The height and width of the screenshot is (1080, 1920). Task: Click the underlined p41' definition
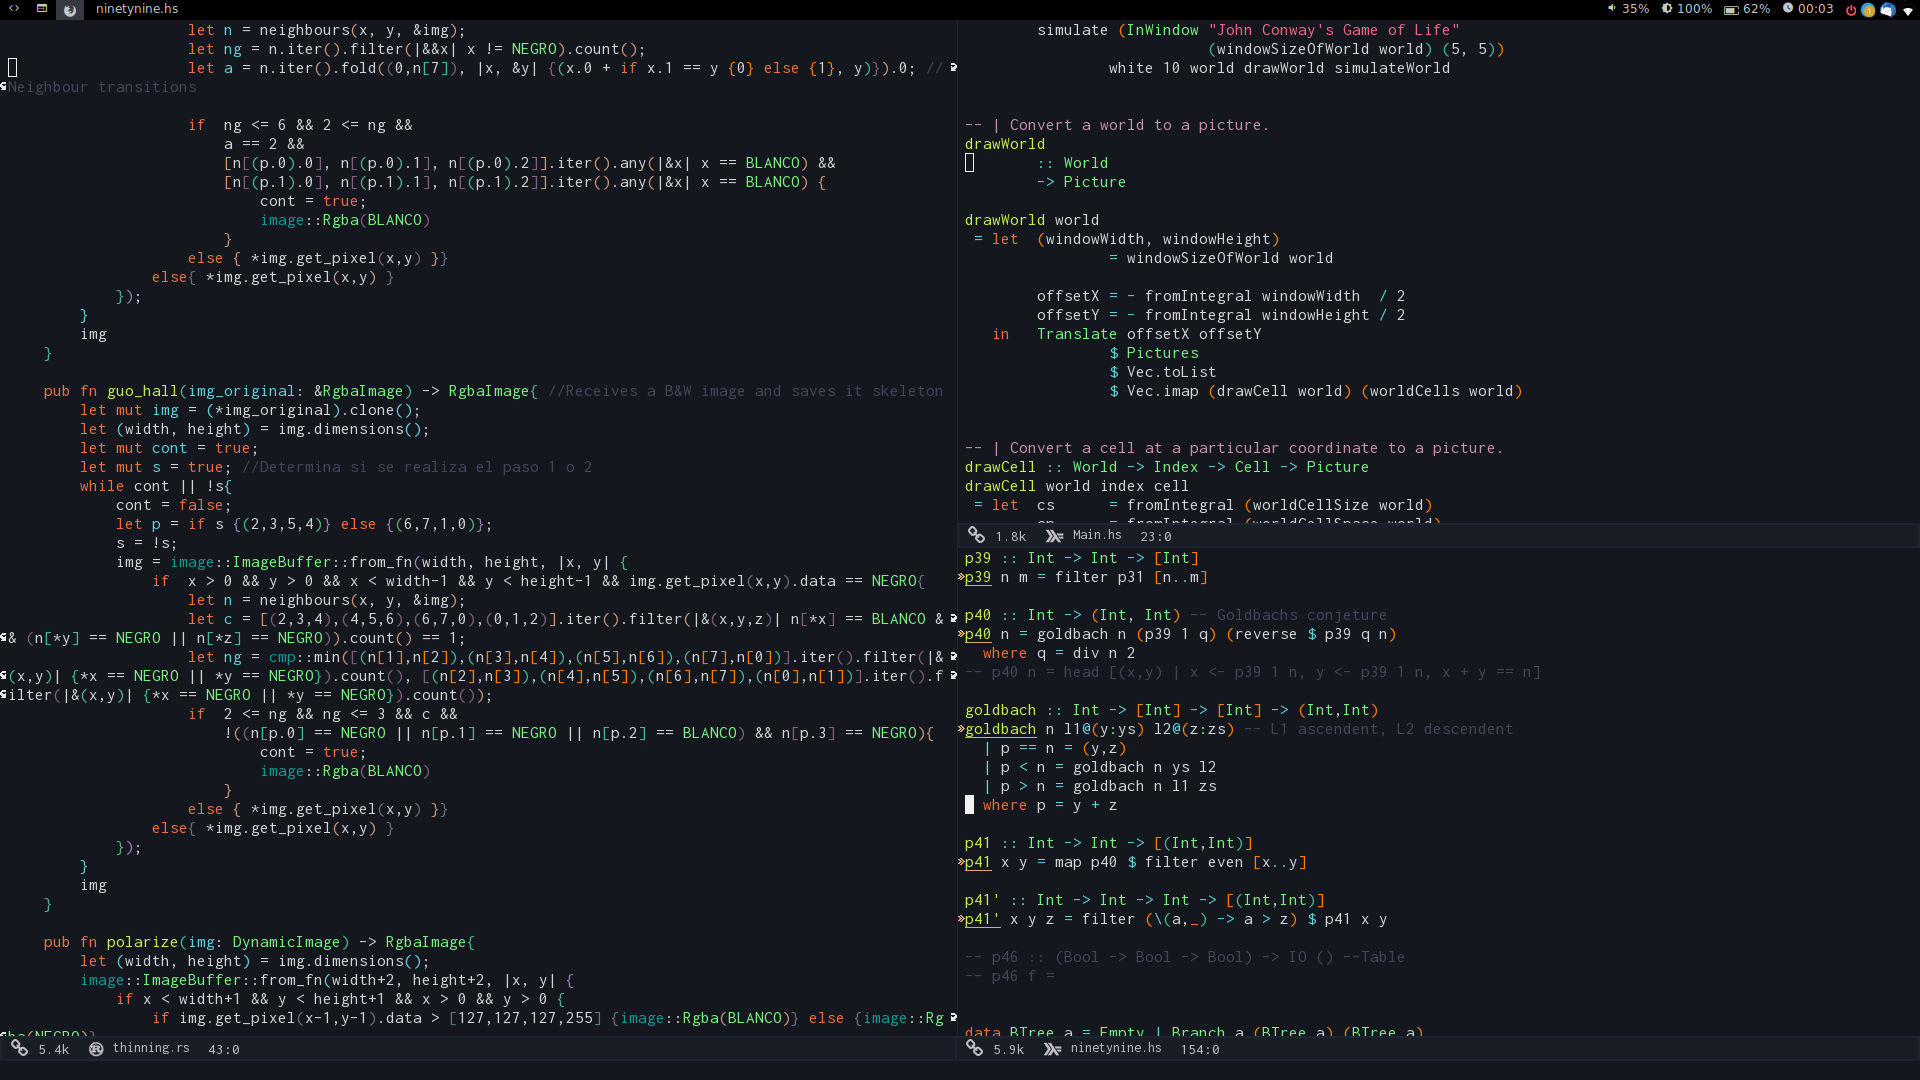pos(982,919)
